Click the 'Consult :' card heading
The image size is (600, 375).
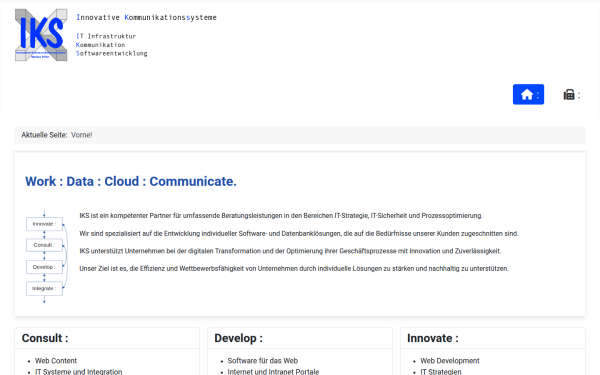(45, 338)
